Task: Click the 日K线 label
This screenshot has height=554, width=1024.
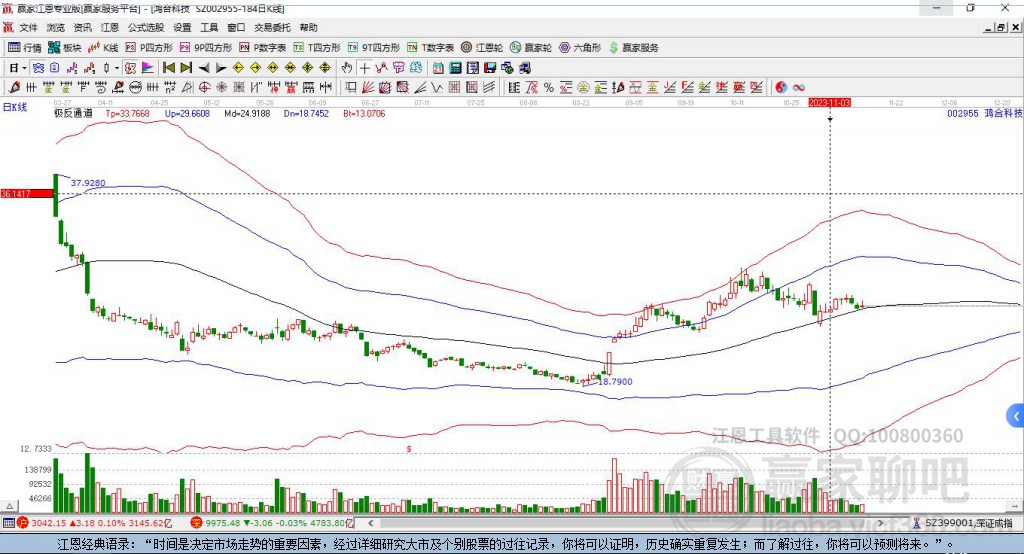Action: pos(15,107)
